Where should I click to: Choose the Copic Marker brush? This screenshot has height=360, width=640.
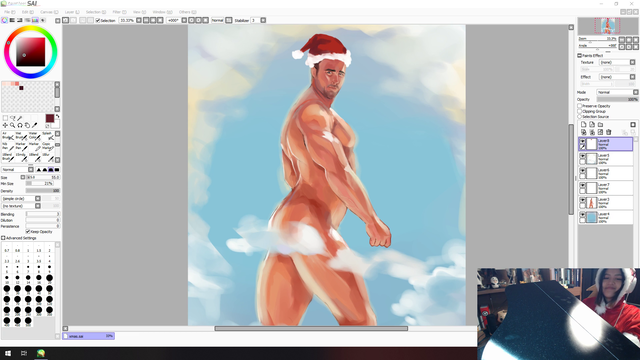47,147
